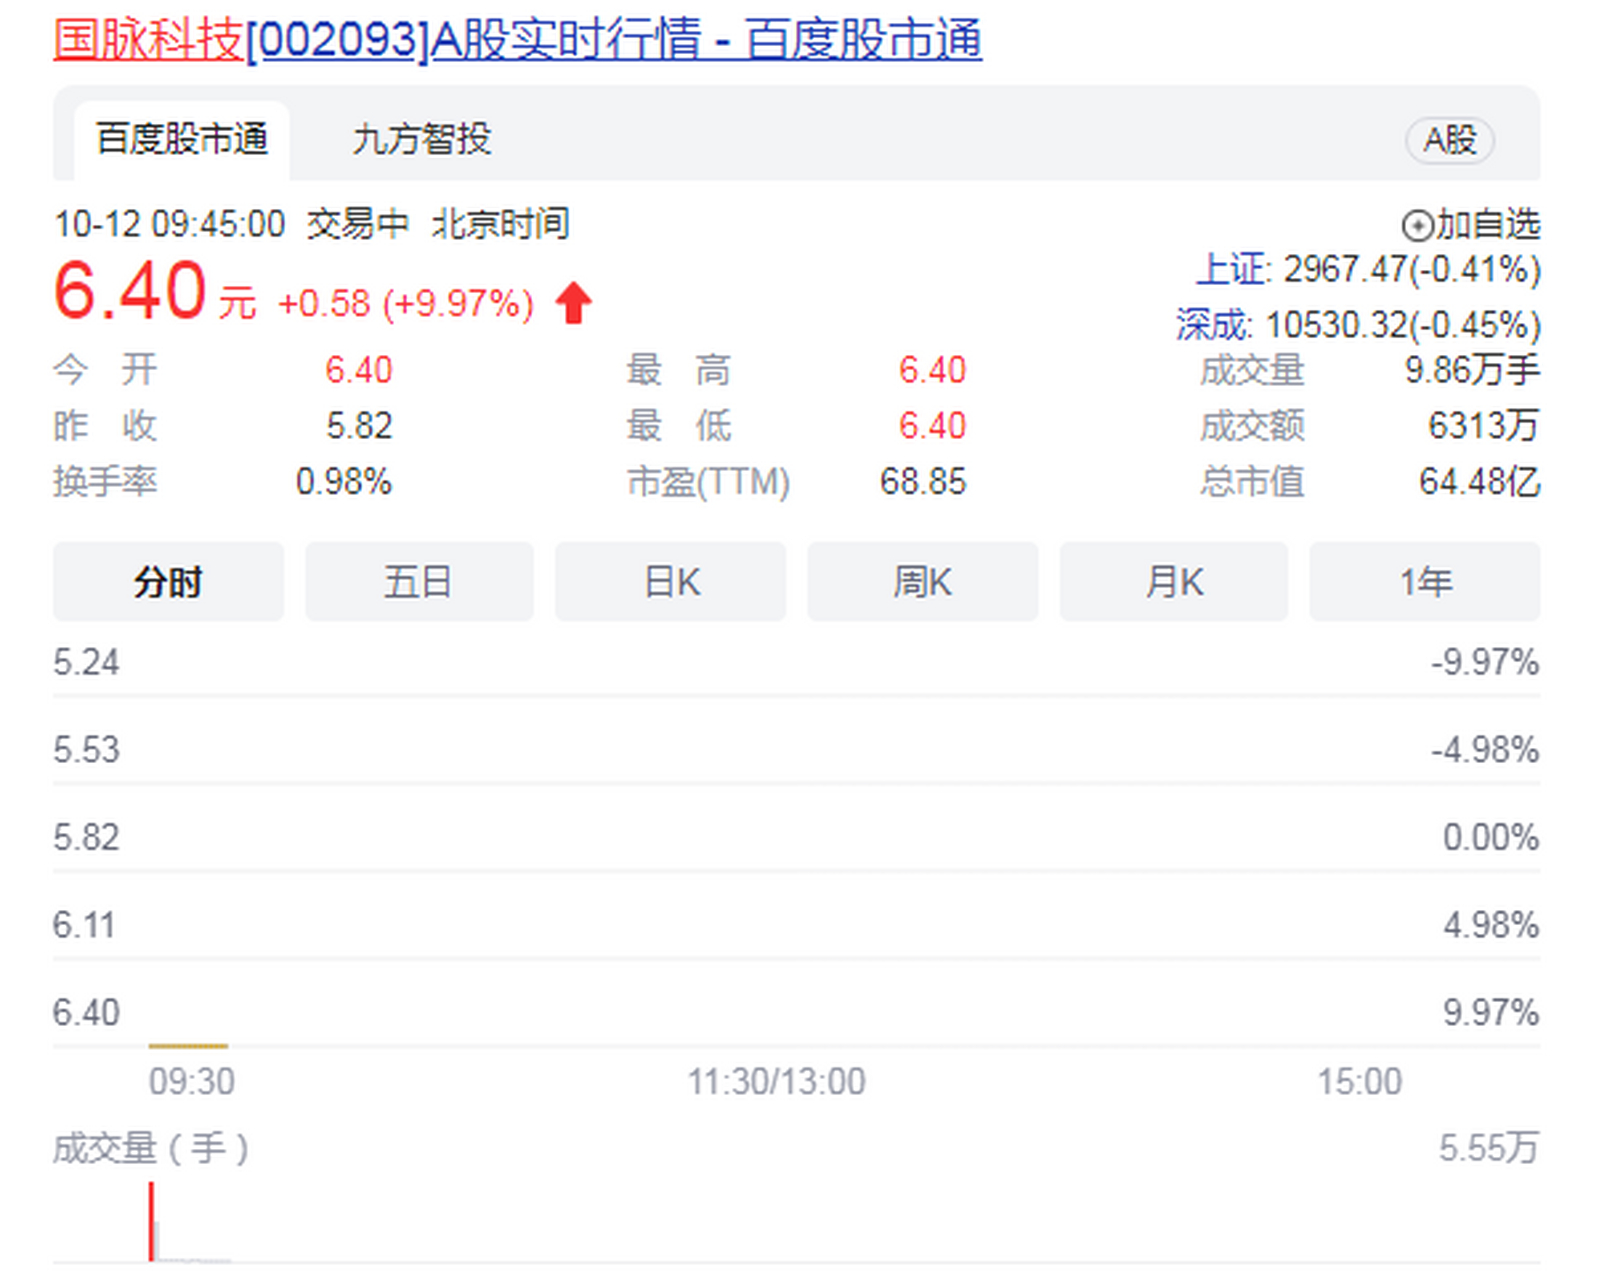Click the A股 badge button
Screen dimensions: 1607x1280
[x=1449, y=140]
